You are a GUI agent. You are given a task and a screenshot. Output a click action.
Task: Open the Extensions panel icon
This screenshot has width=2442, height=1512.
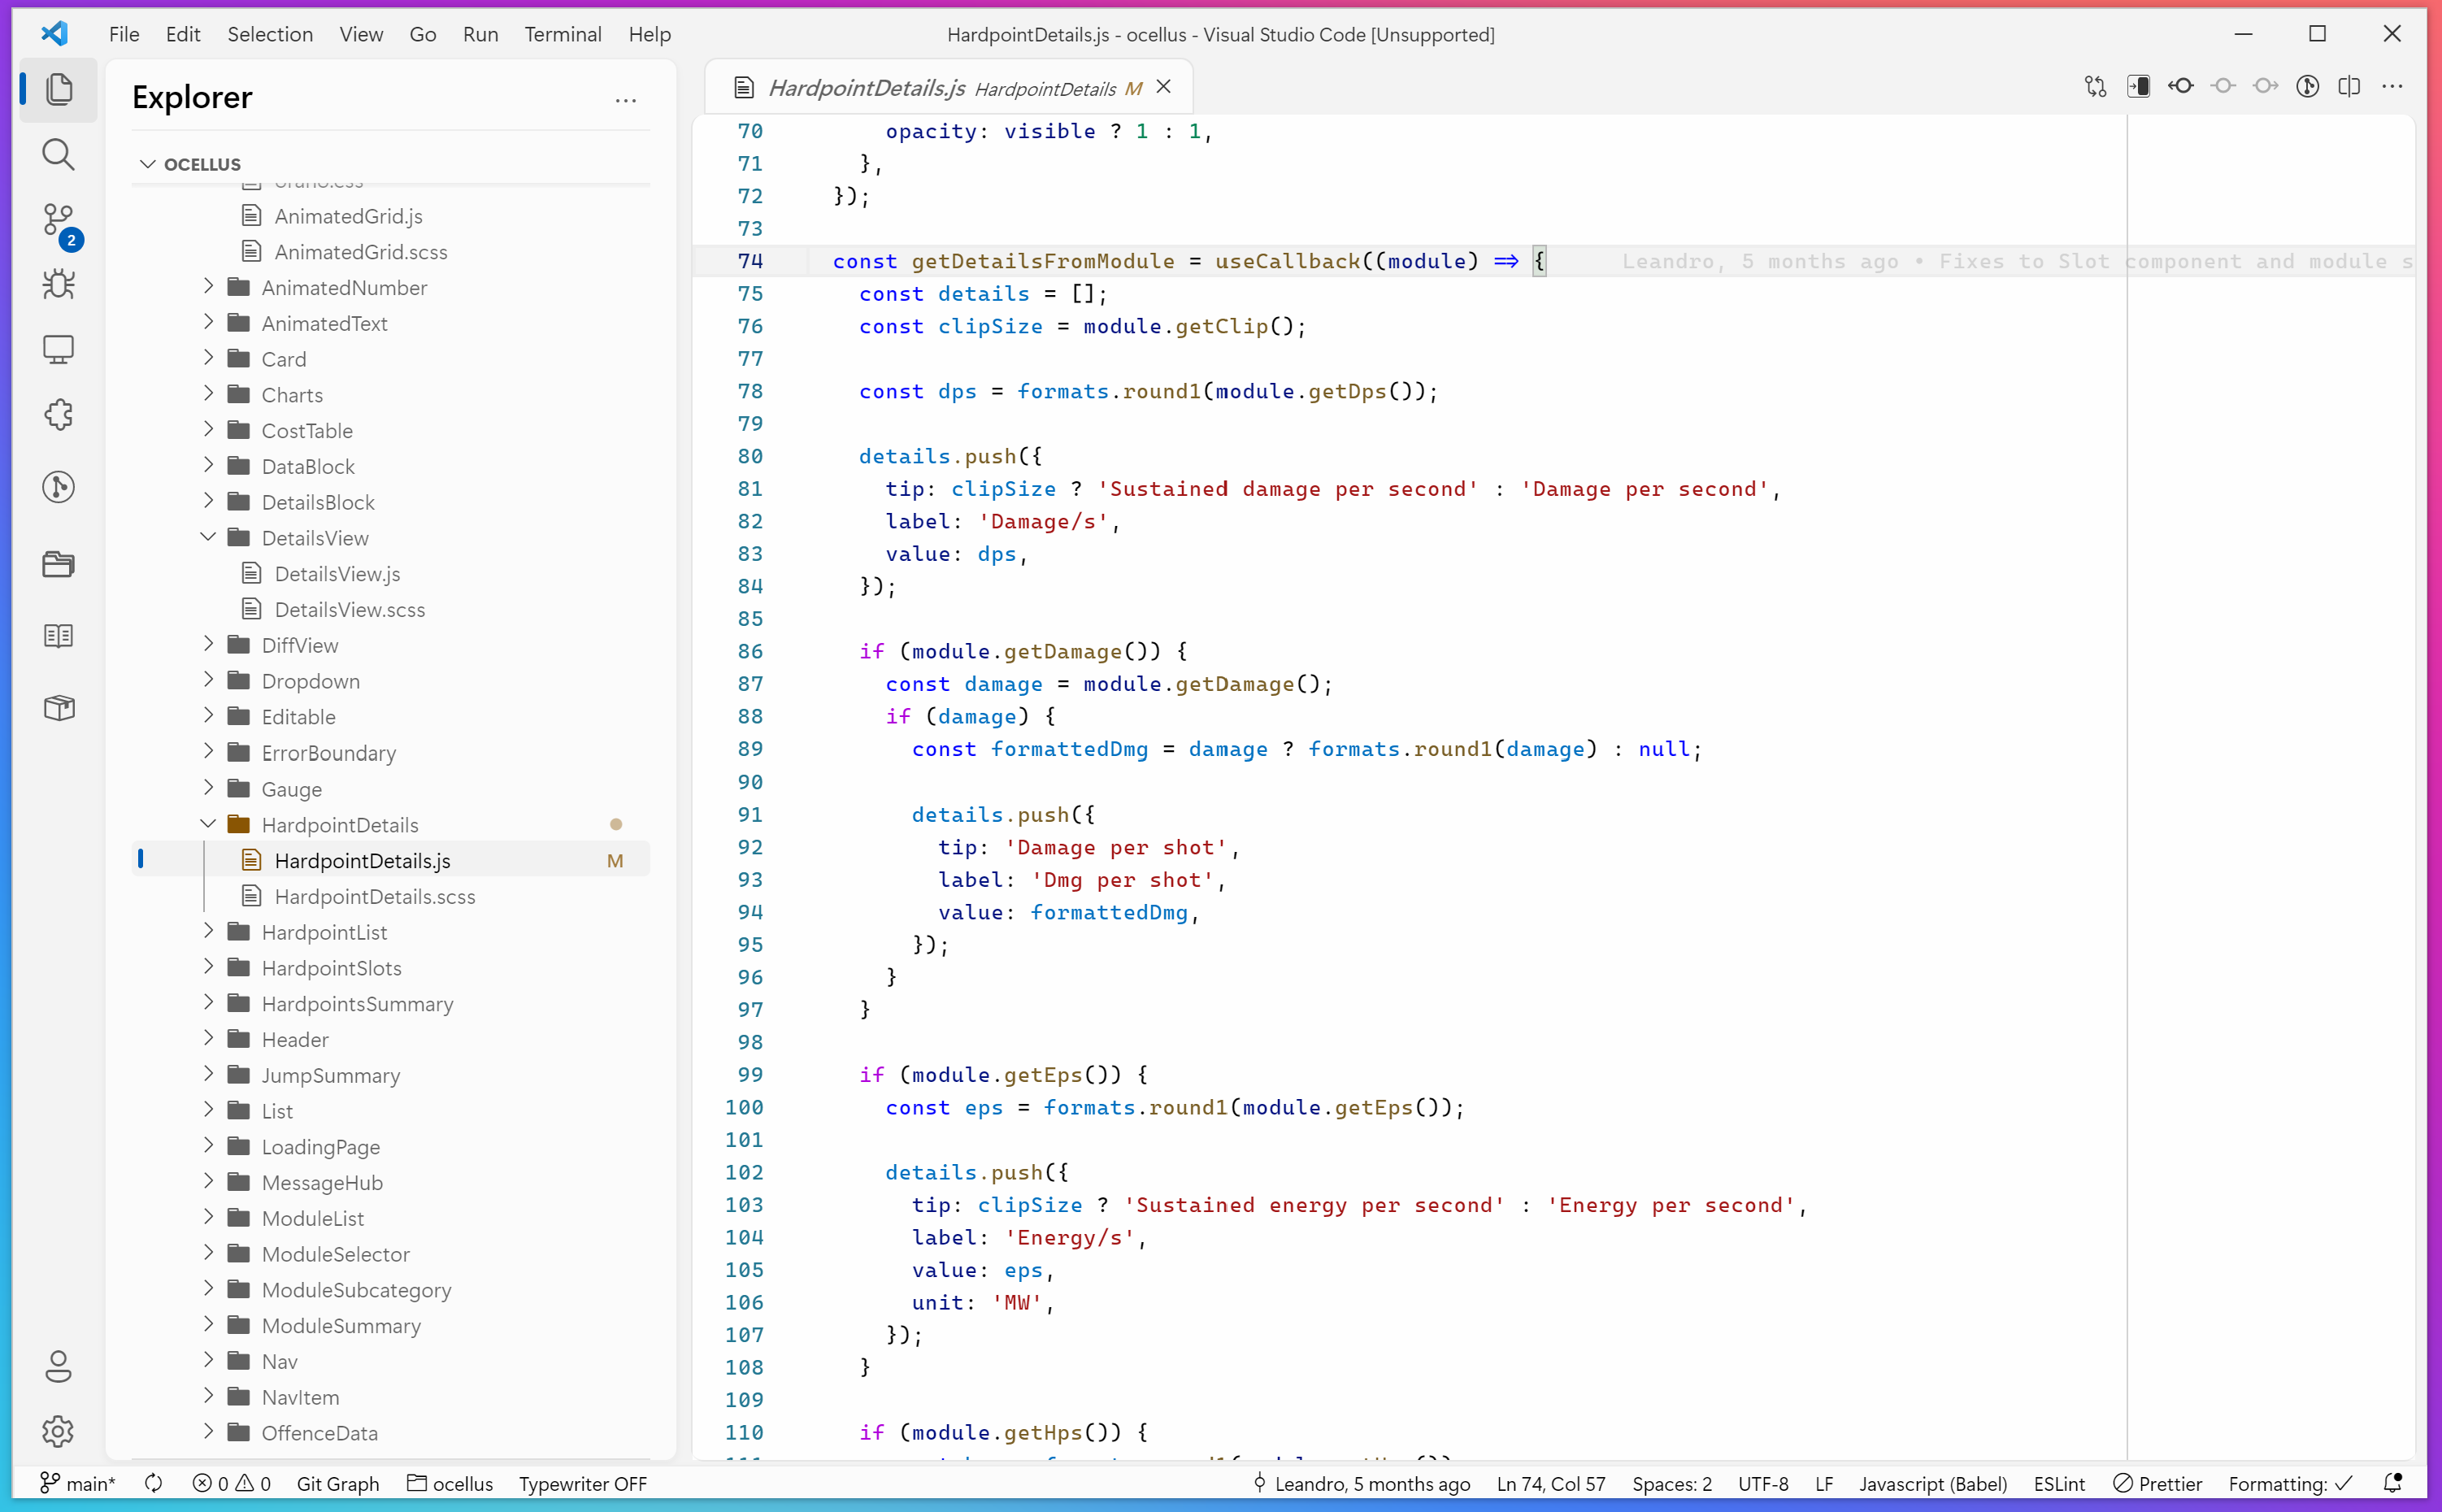(59, 415)
